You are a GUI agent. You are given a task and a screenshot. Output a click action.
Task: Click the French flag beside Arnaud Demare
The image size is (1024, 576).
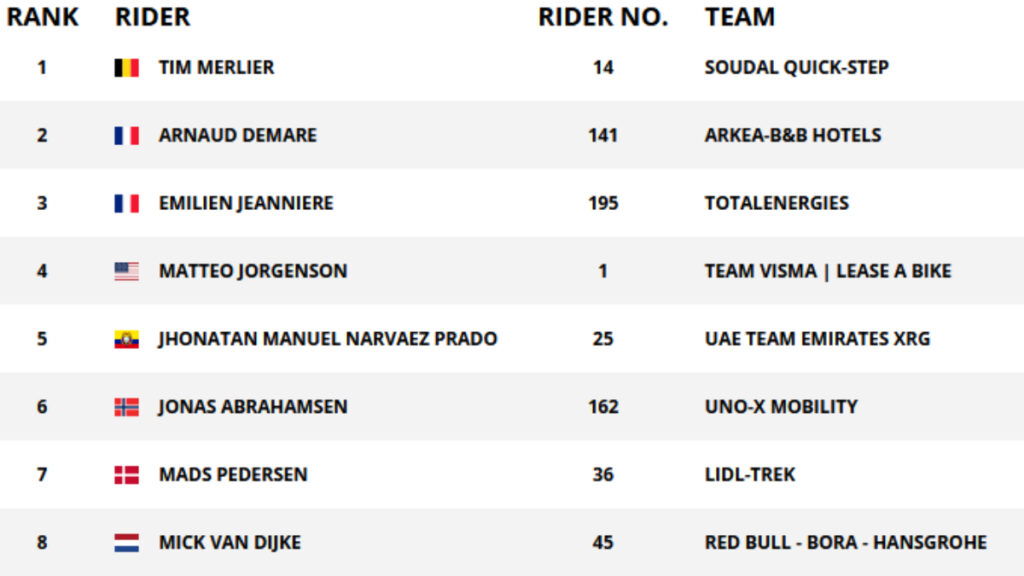click(x=127, y=135)
